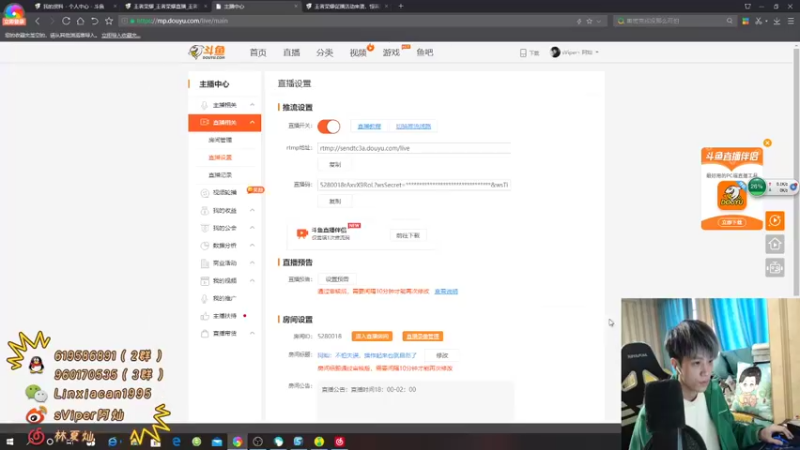Open the Mail app taskbar icon
This screenshot has width=800, height=450.
[217, 441]
